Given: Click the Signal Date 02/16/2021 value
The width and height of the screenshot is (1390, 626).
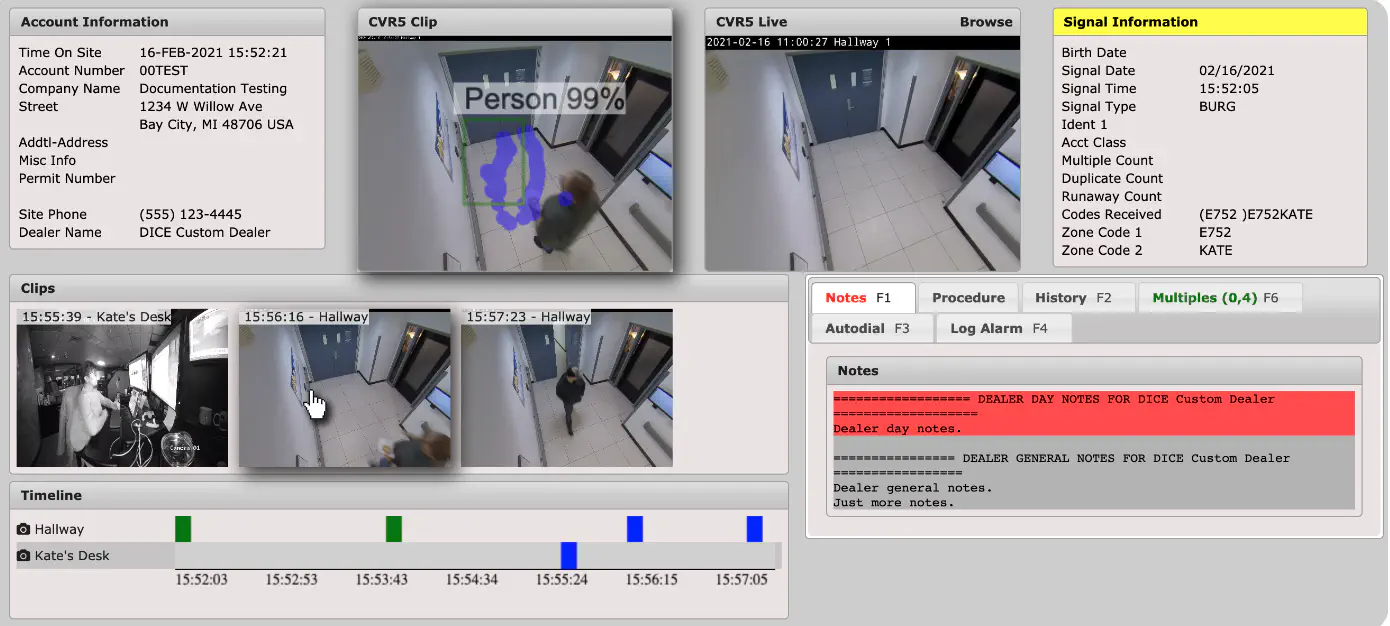Looking at the screenshot, I should pyautogui.click(x=1237, y=70).
